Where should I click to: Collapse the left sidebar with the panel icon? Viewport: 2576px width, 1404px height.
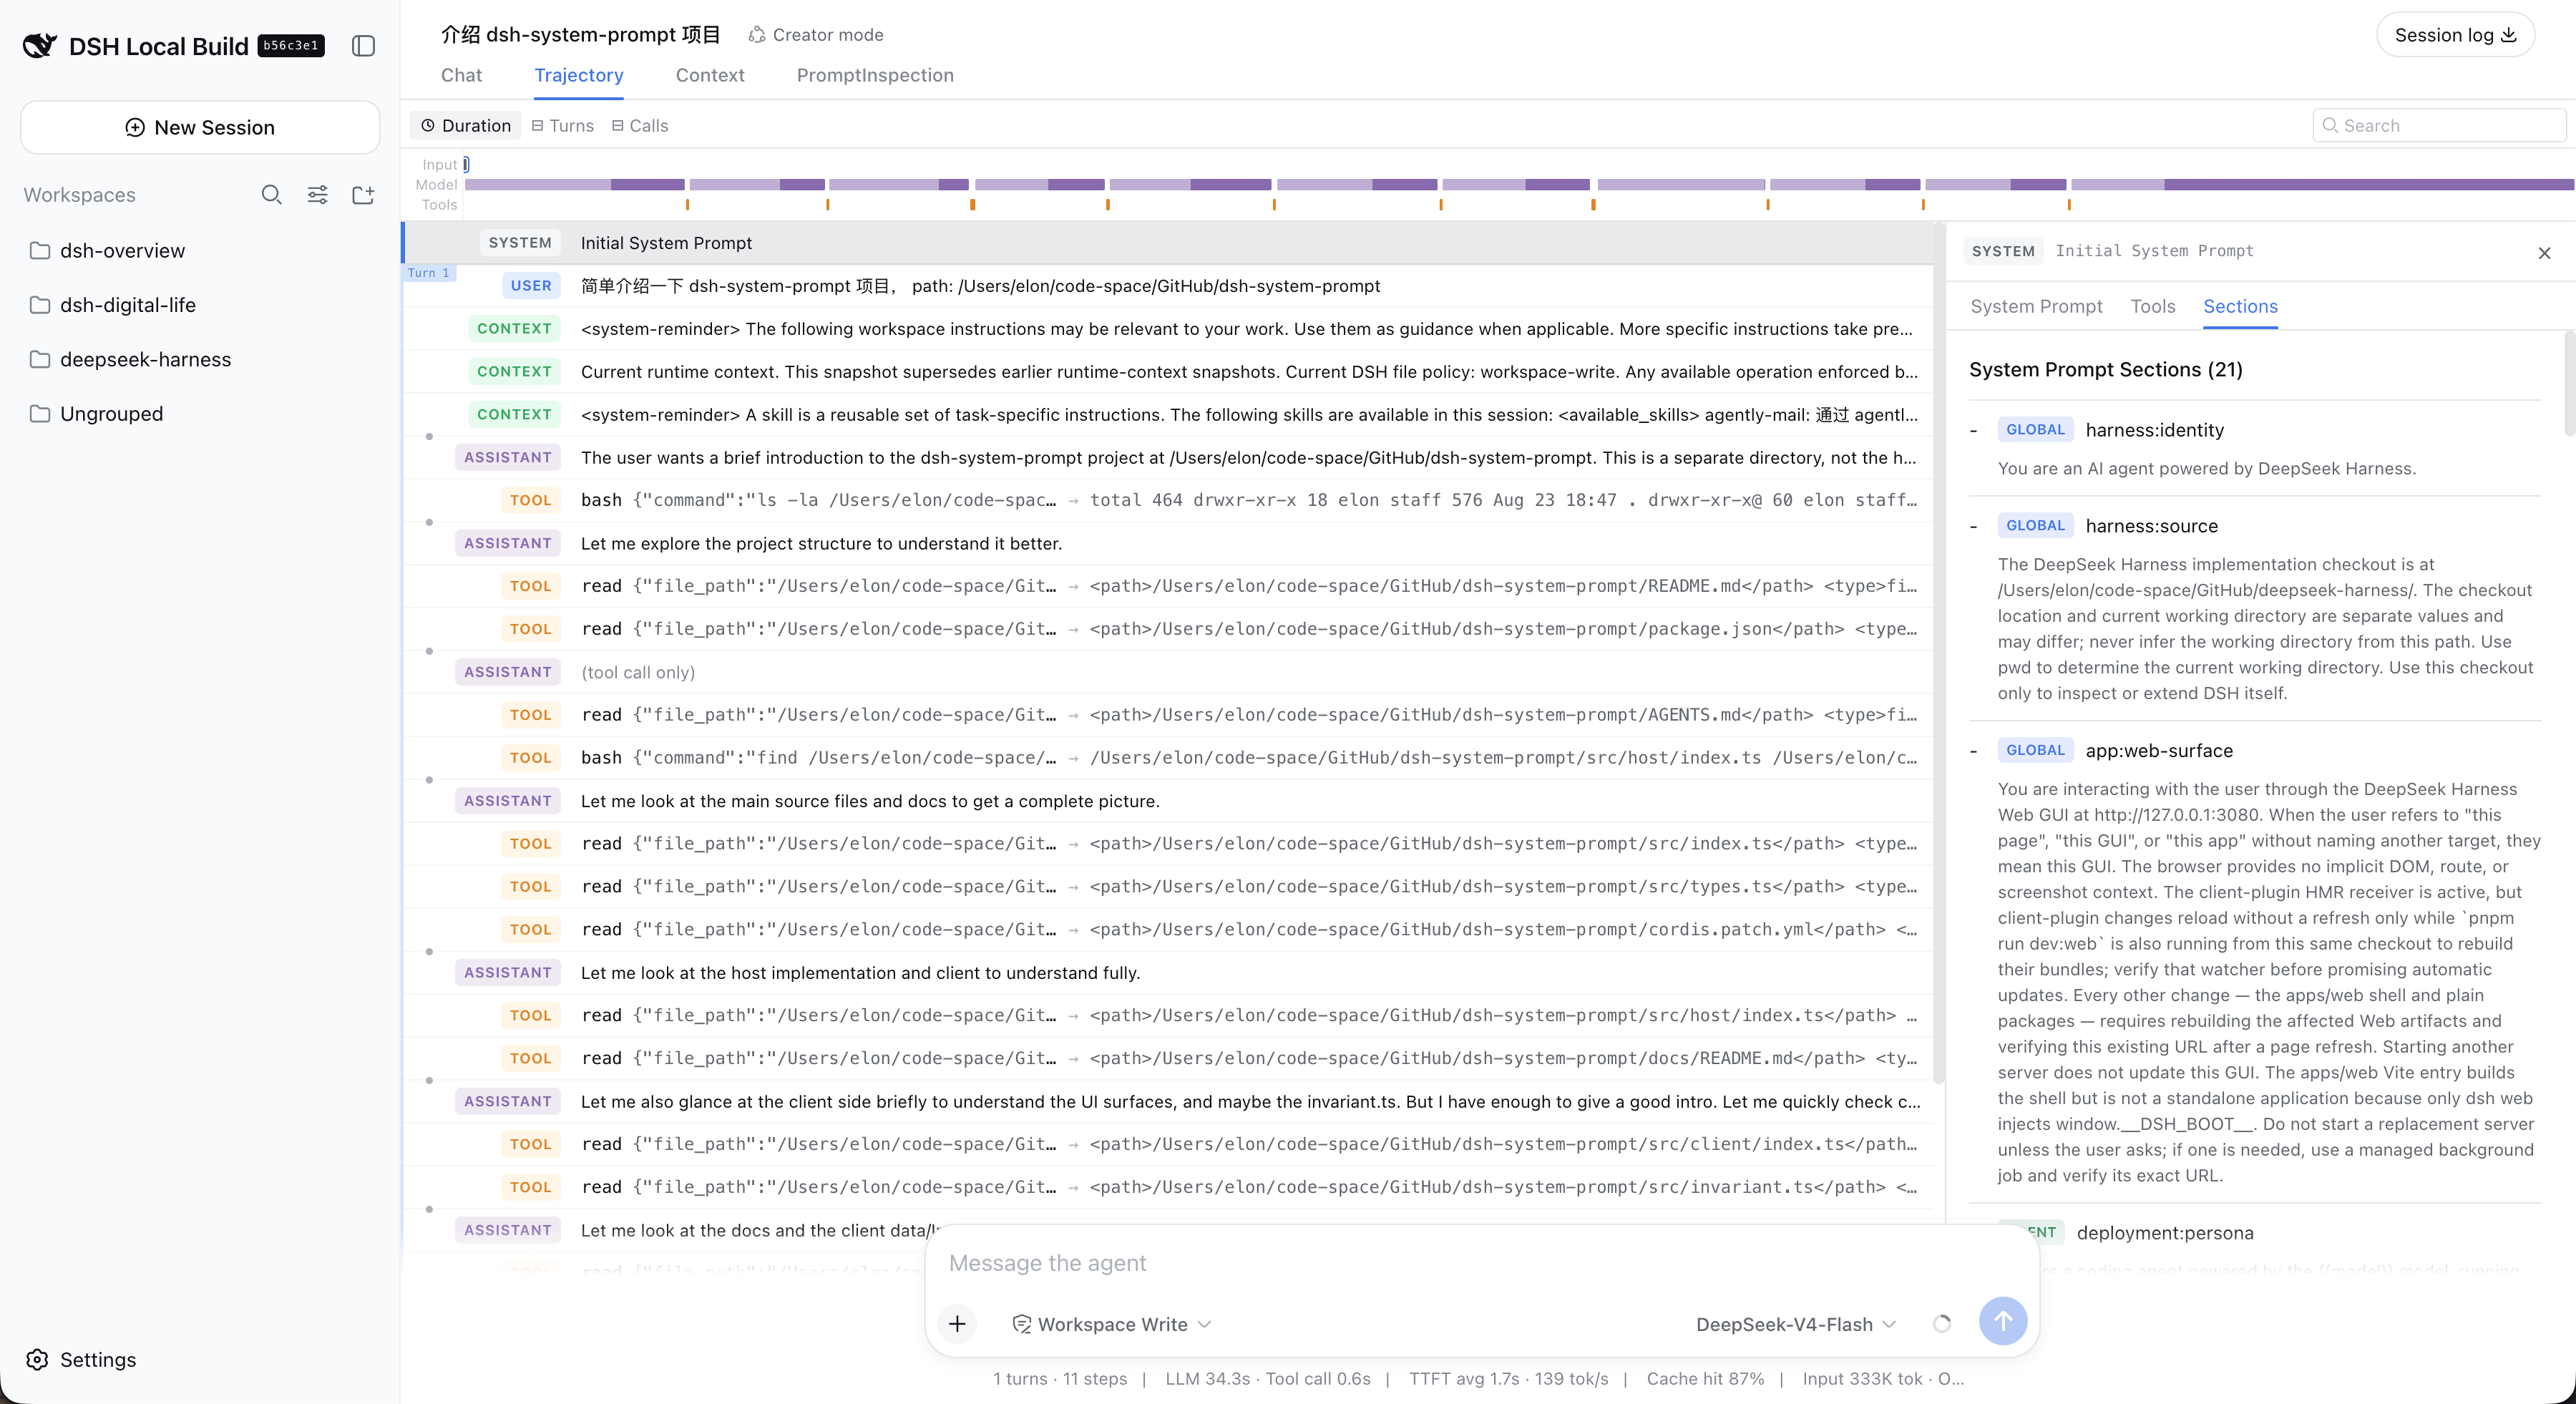[363, 46]
